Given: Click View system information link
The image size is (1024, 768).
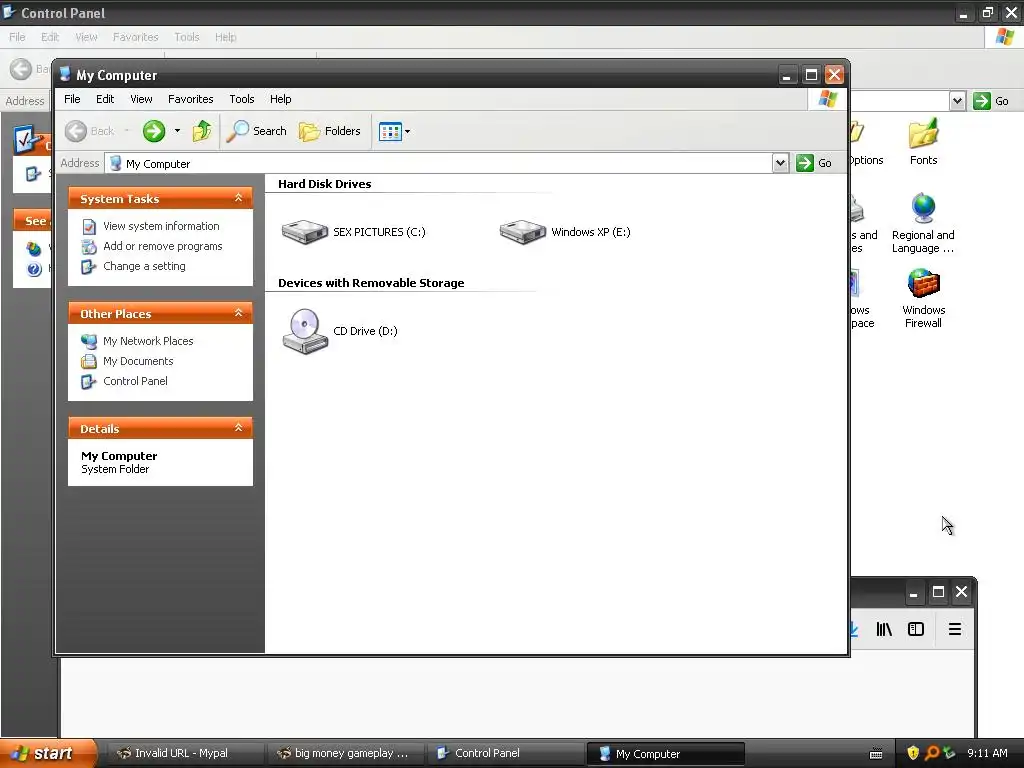Looking at the screenshot, I should click(161, 226).
